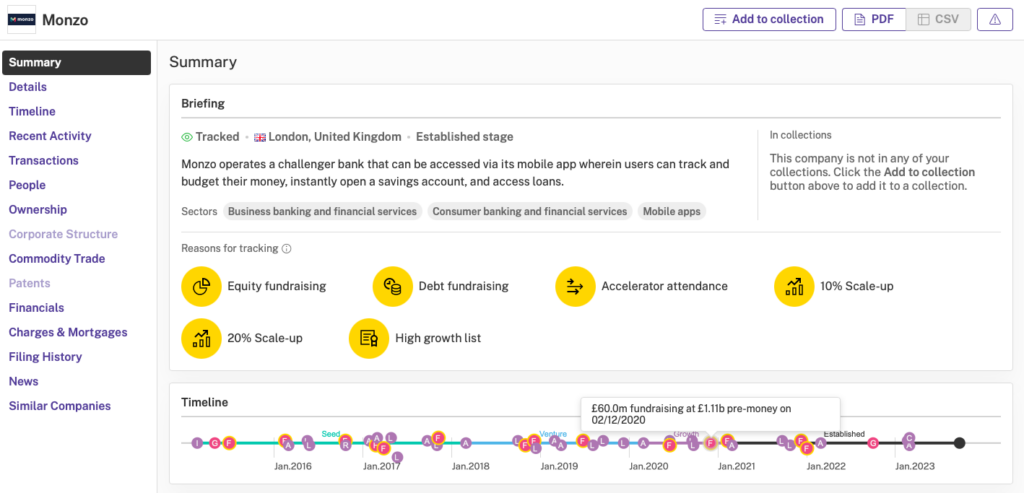The width and height of the screenshot is (1024, 493).
Task: Click the green eye Tracked icon
Action: click(187, 137)
